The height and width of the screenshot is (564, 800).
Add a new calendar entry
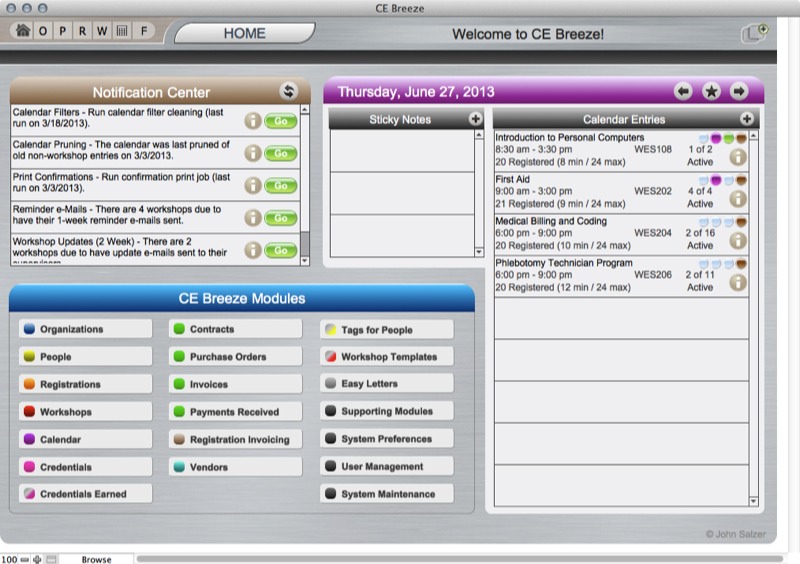pyautogui.click(x=746, y=119)
